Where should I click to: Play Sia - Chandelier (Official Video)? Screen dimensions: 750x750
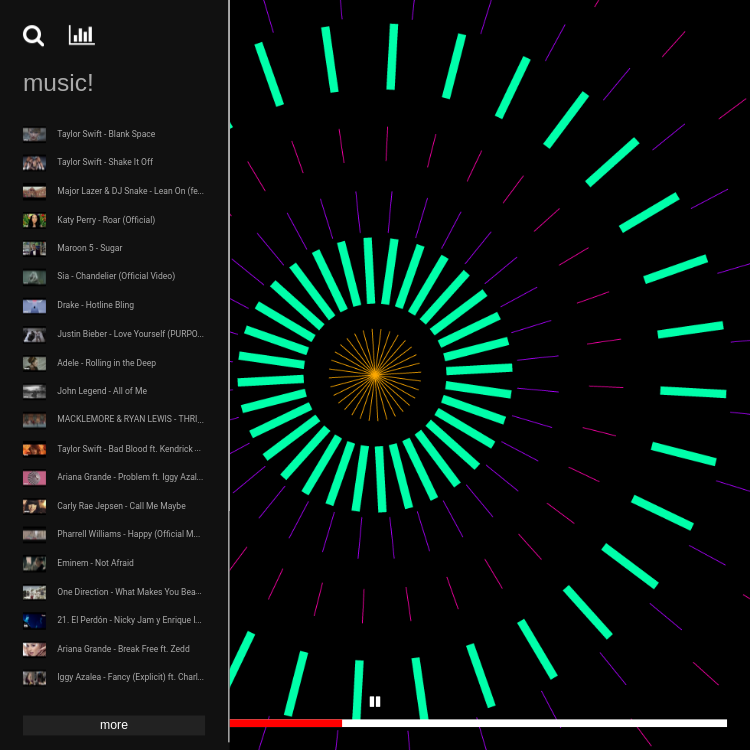[x=116, y=276]
